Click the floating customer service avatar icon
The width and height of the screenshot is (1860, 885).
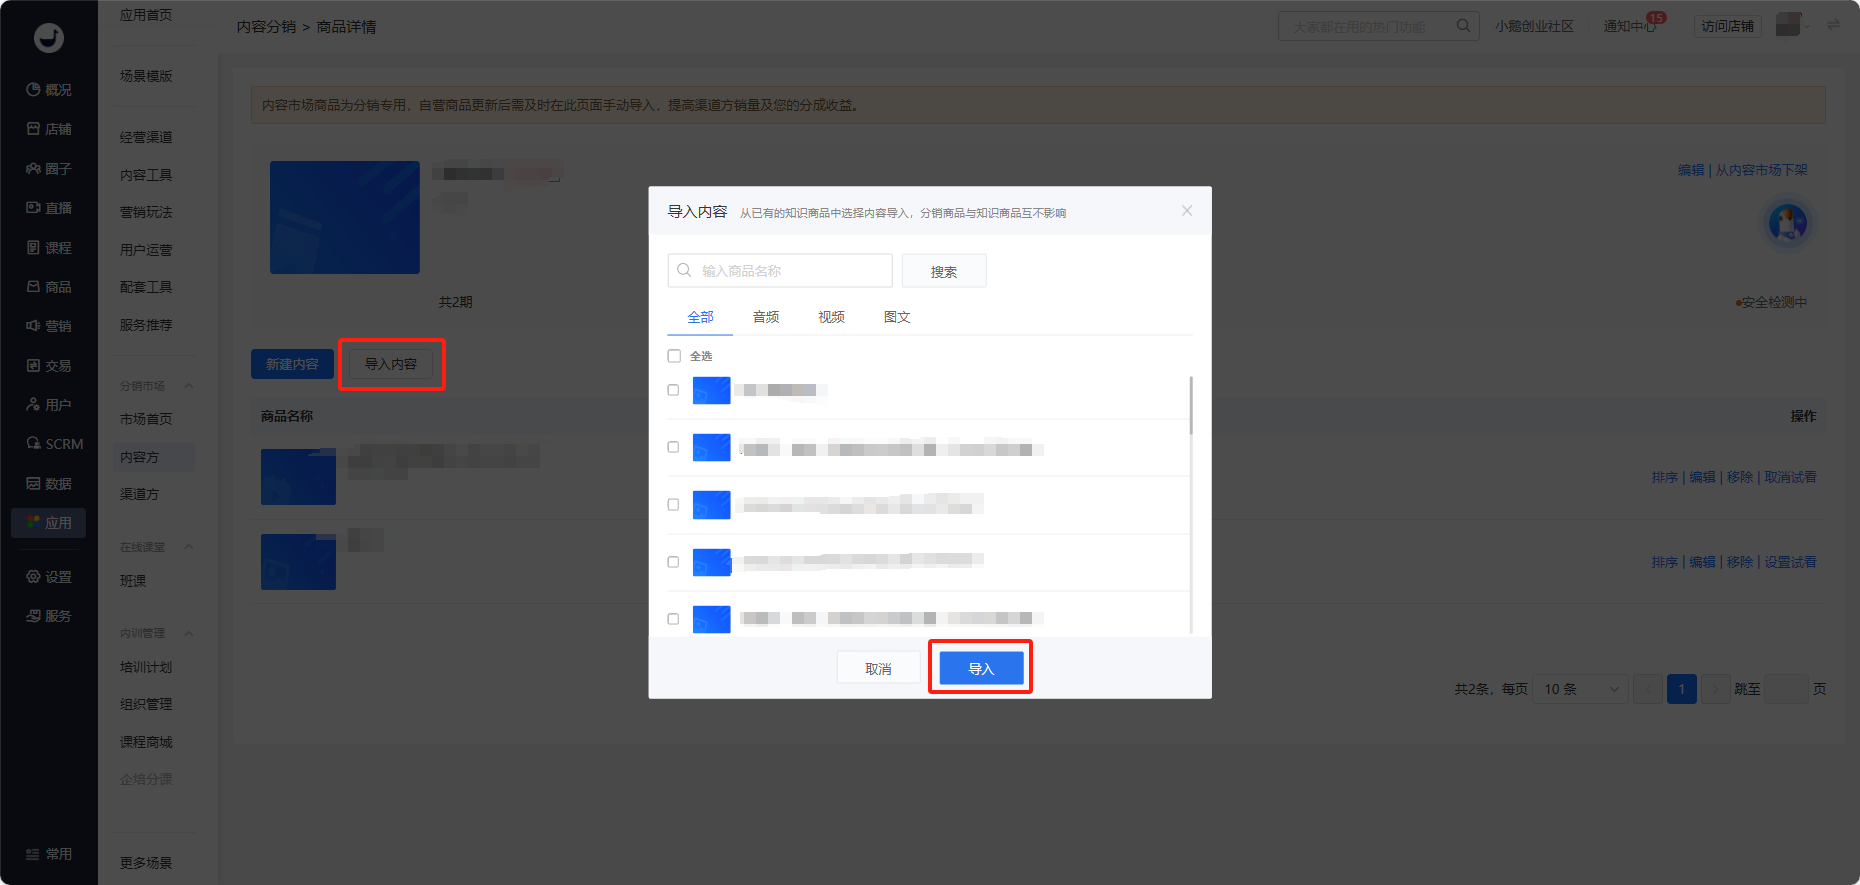(1788, 223)
